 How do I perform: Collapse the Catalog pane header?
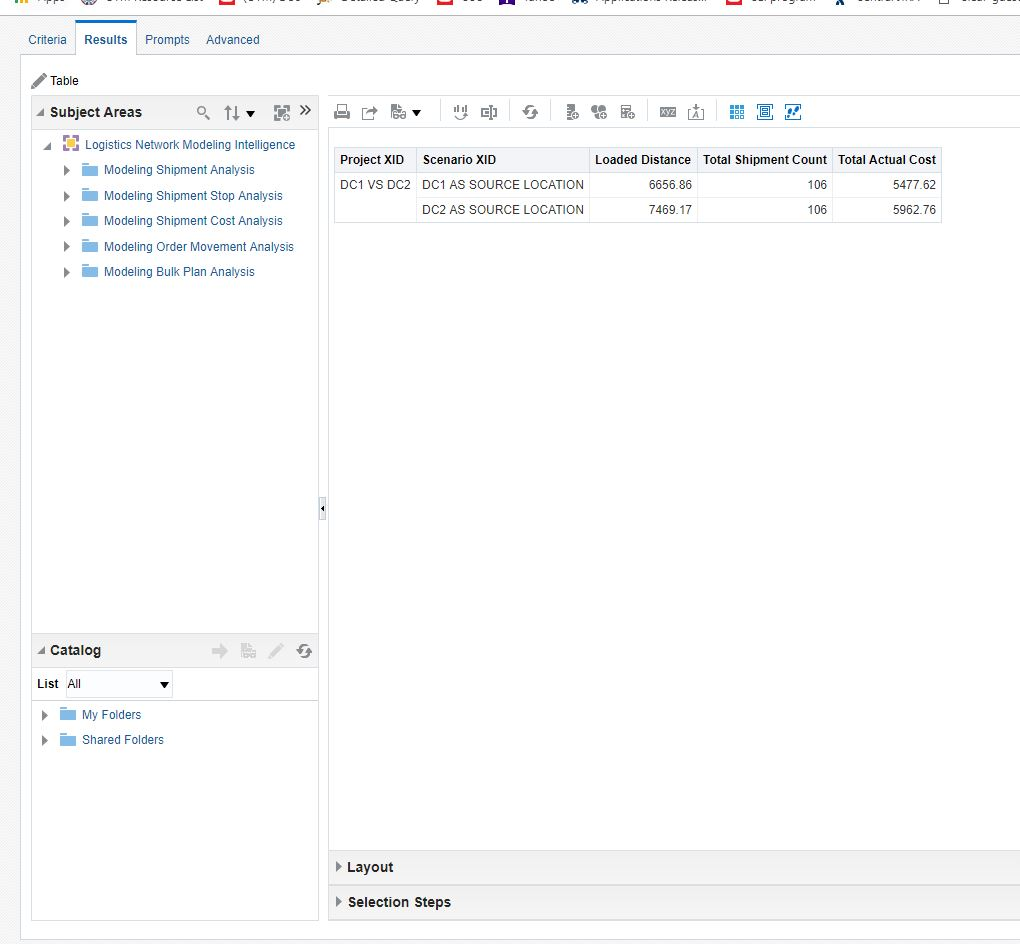[x=41, y=651]
